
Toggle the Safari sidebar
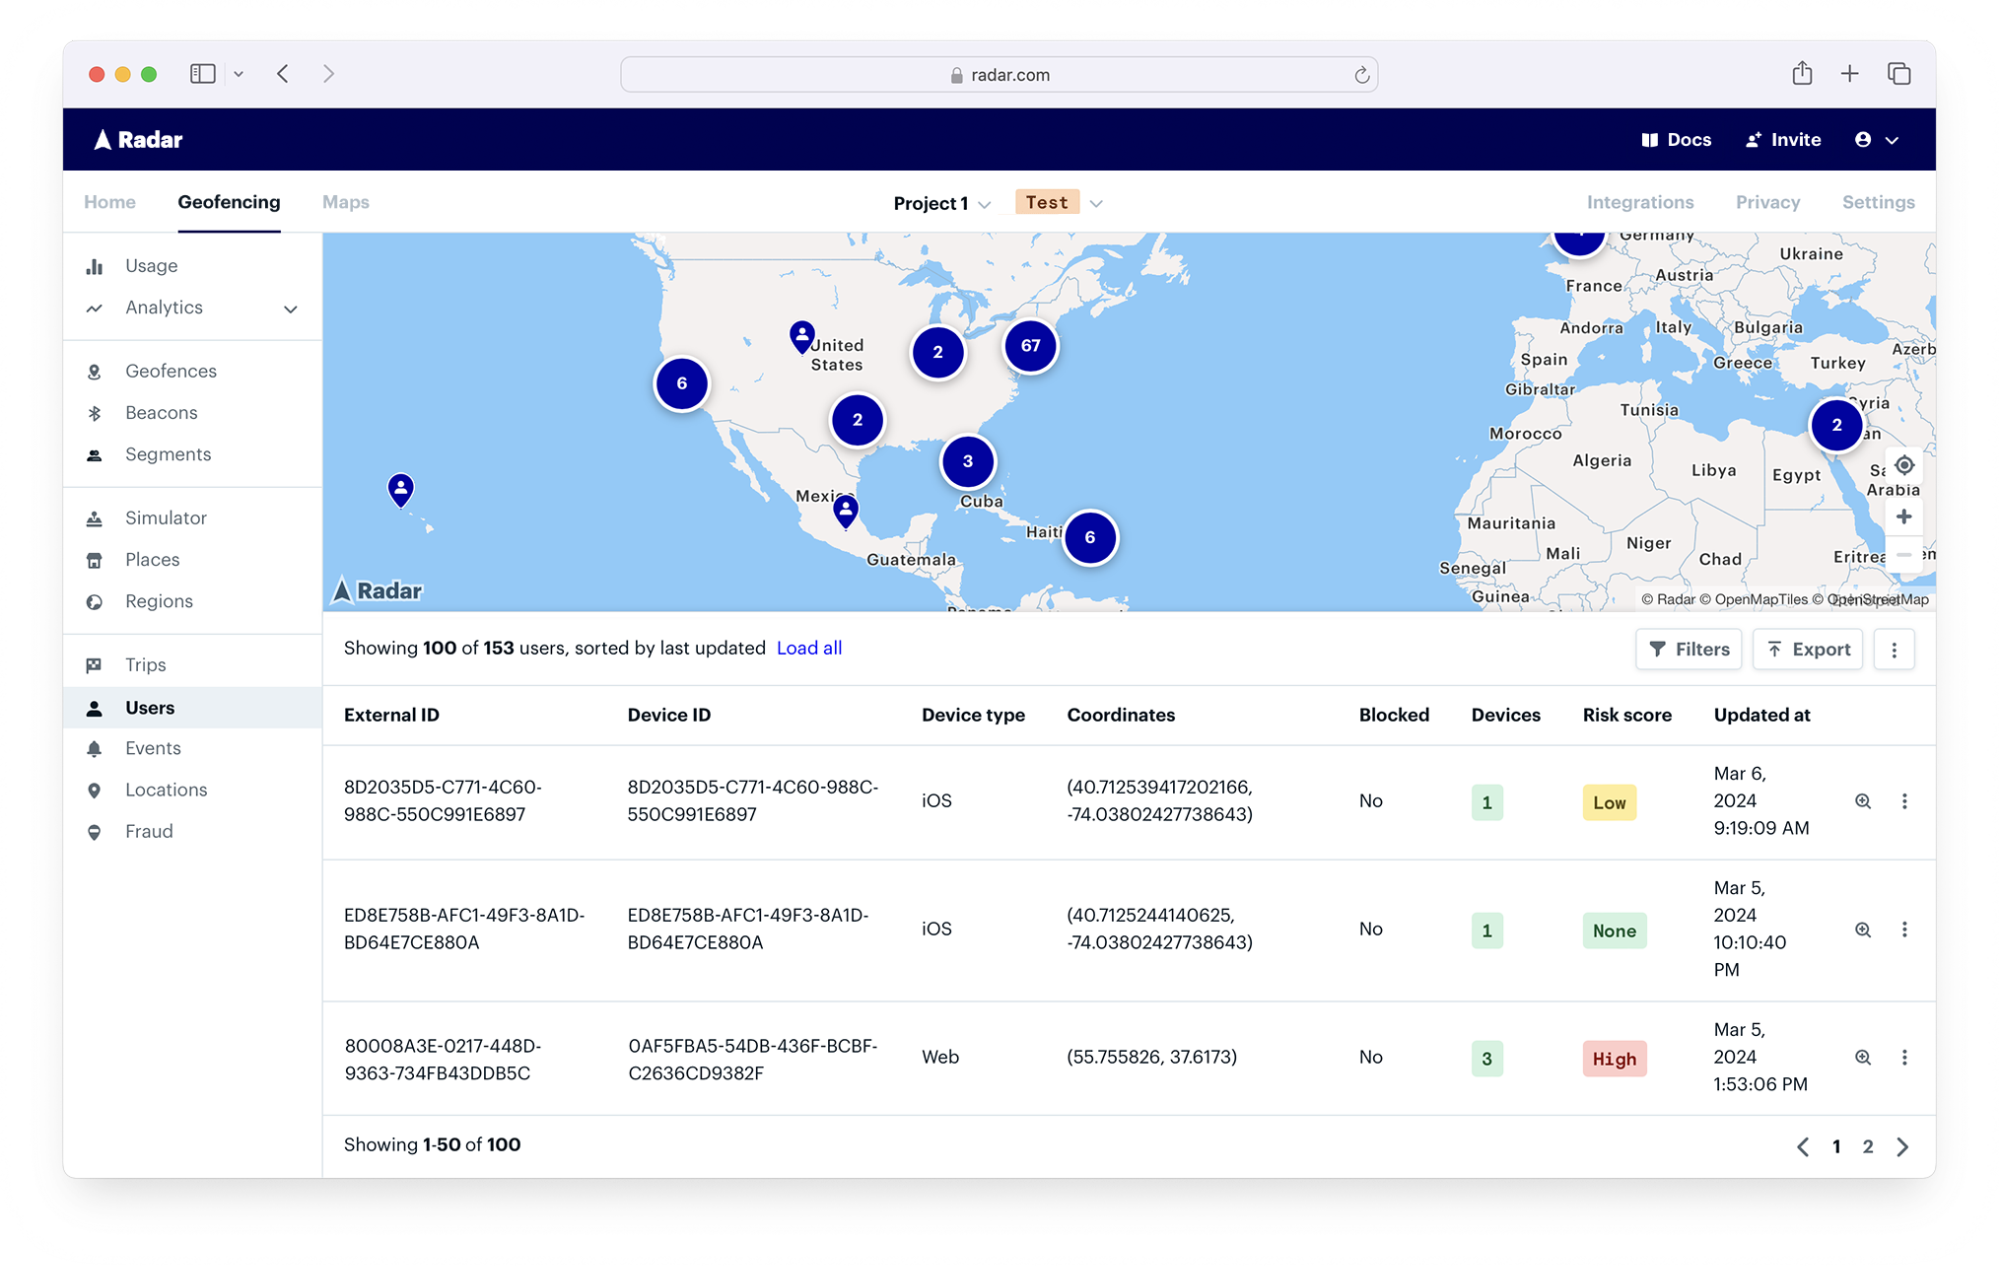tap(203, 73)
